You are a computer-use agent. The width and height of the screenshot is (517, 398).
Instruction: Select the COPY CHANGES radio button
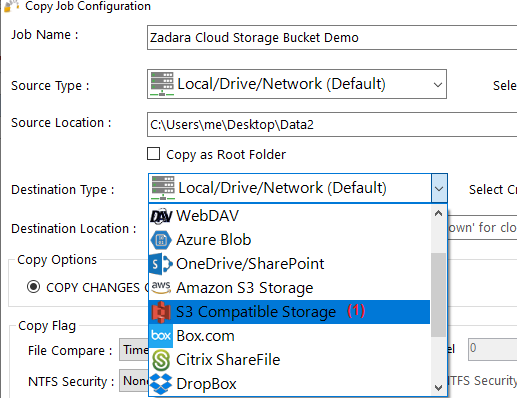point(33,287)
